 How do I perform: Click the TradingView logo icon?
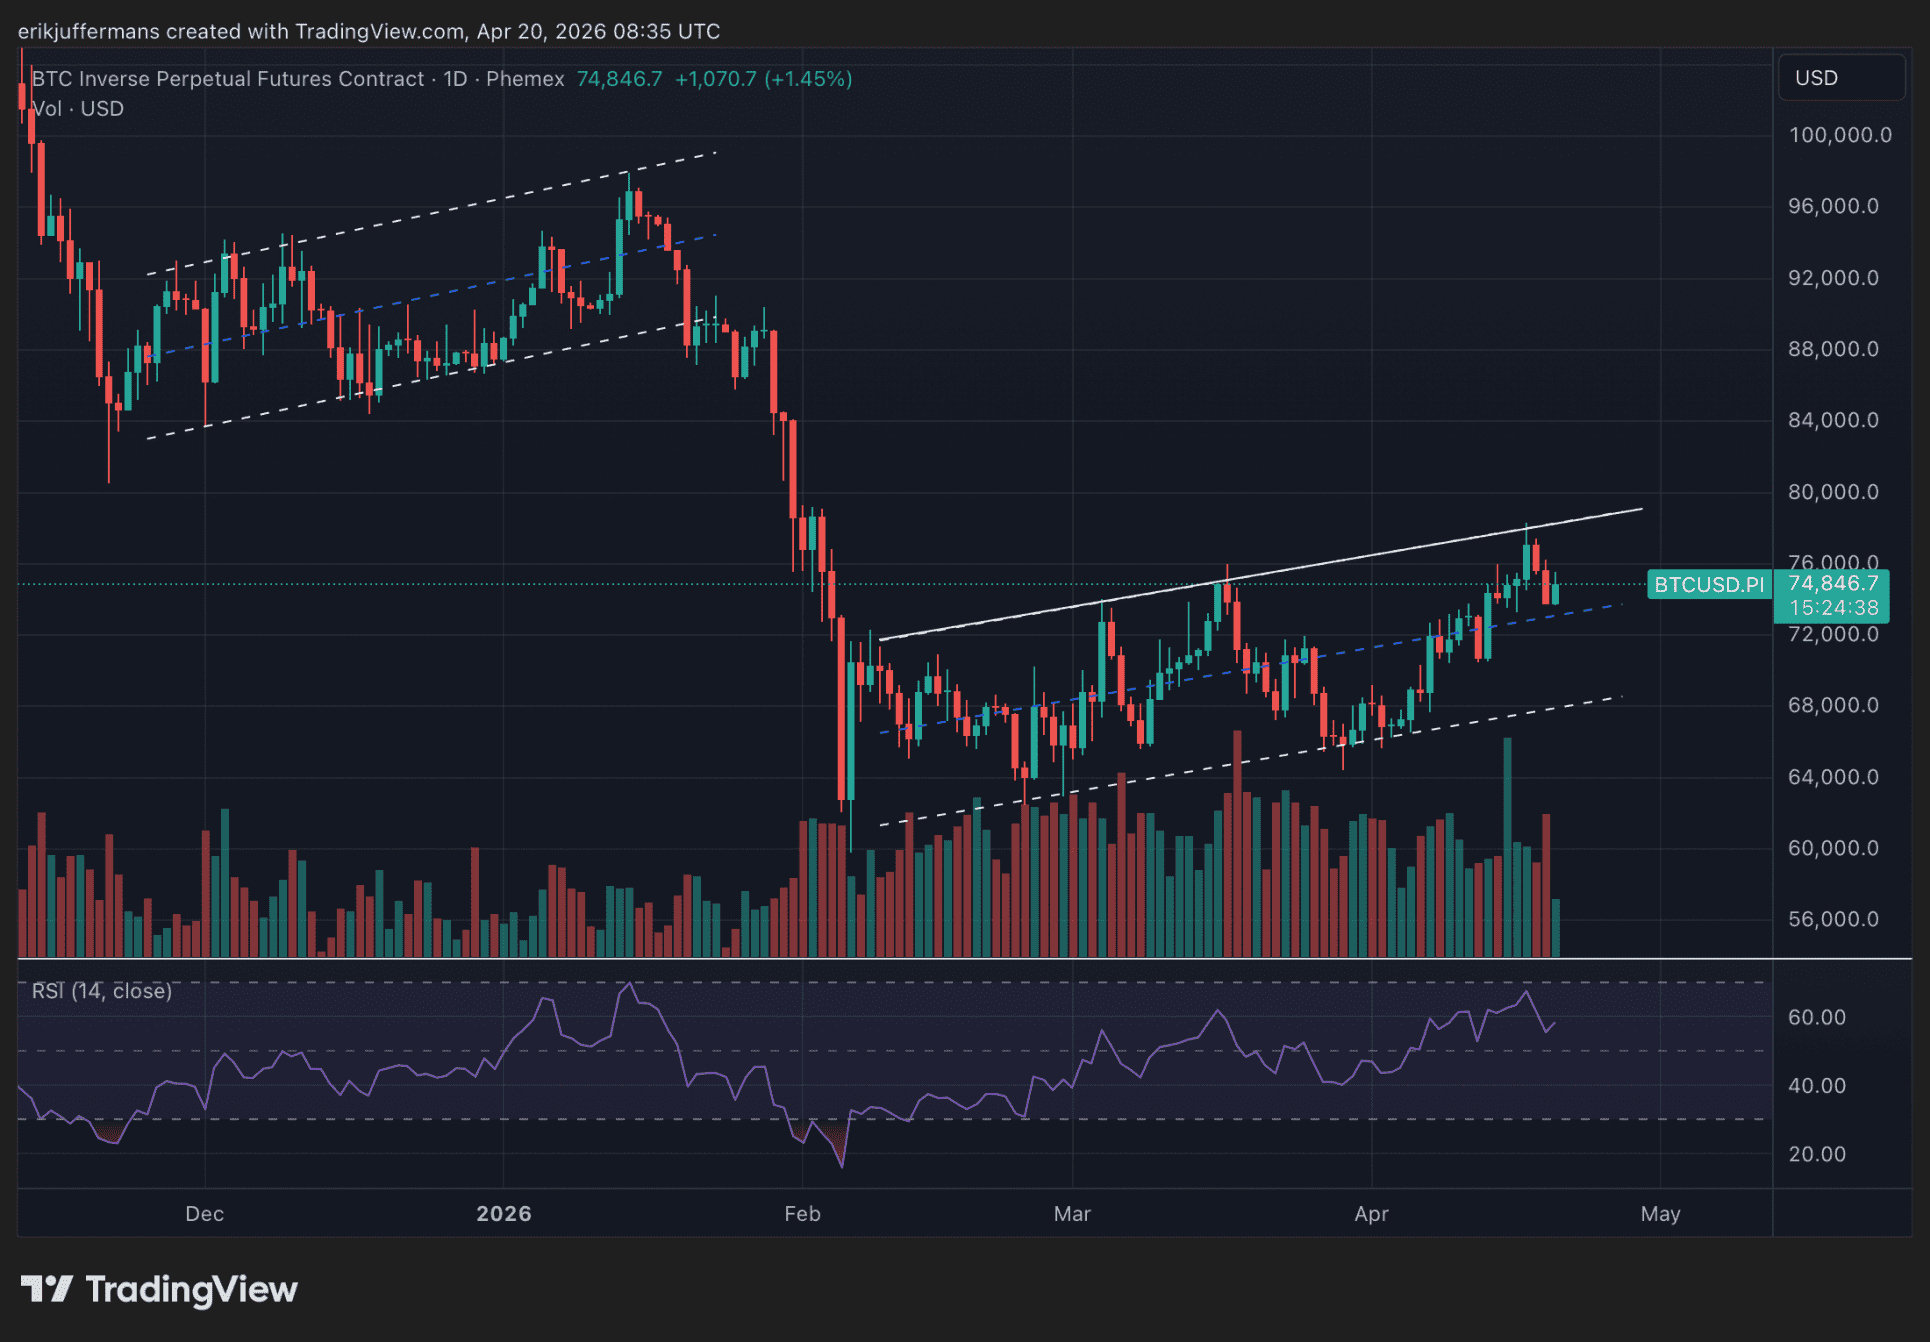point(46,1289)
